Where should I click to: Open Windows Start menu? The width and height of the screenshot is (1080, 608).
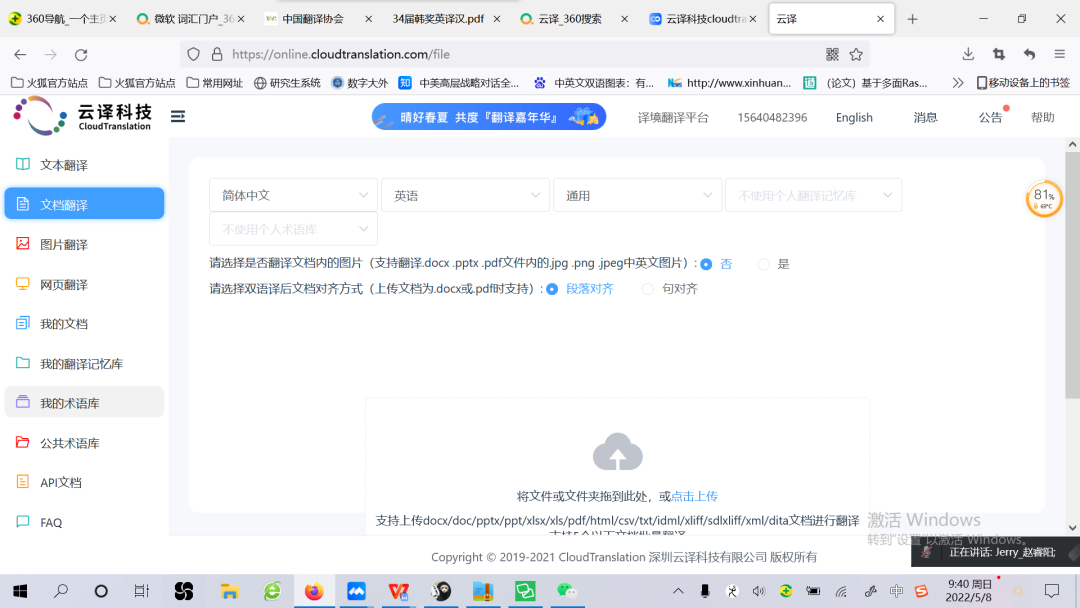tap(20, 591)
